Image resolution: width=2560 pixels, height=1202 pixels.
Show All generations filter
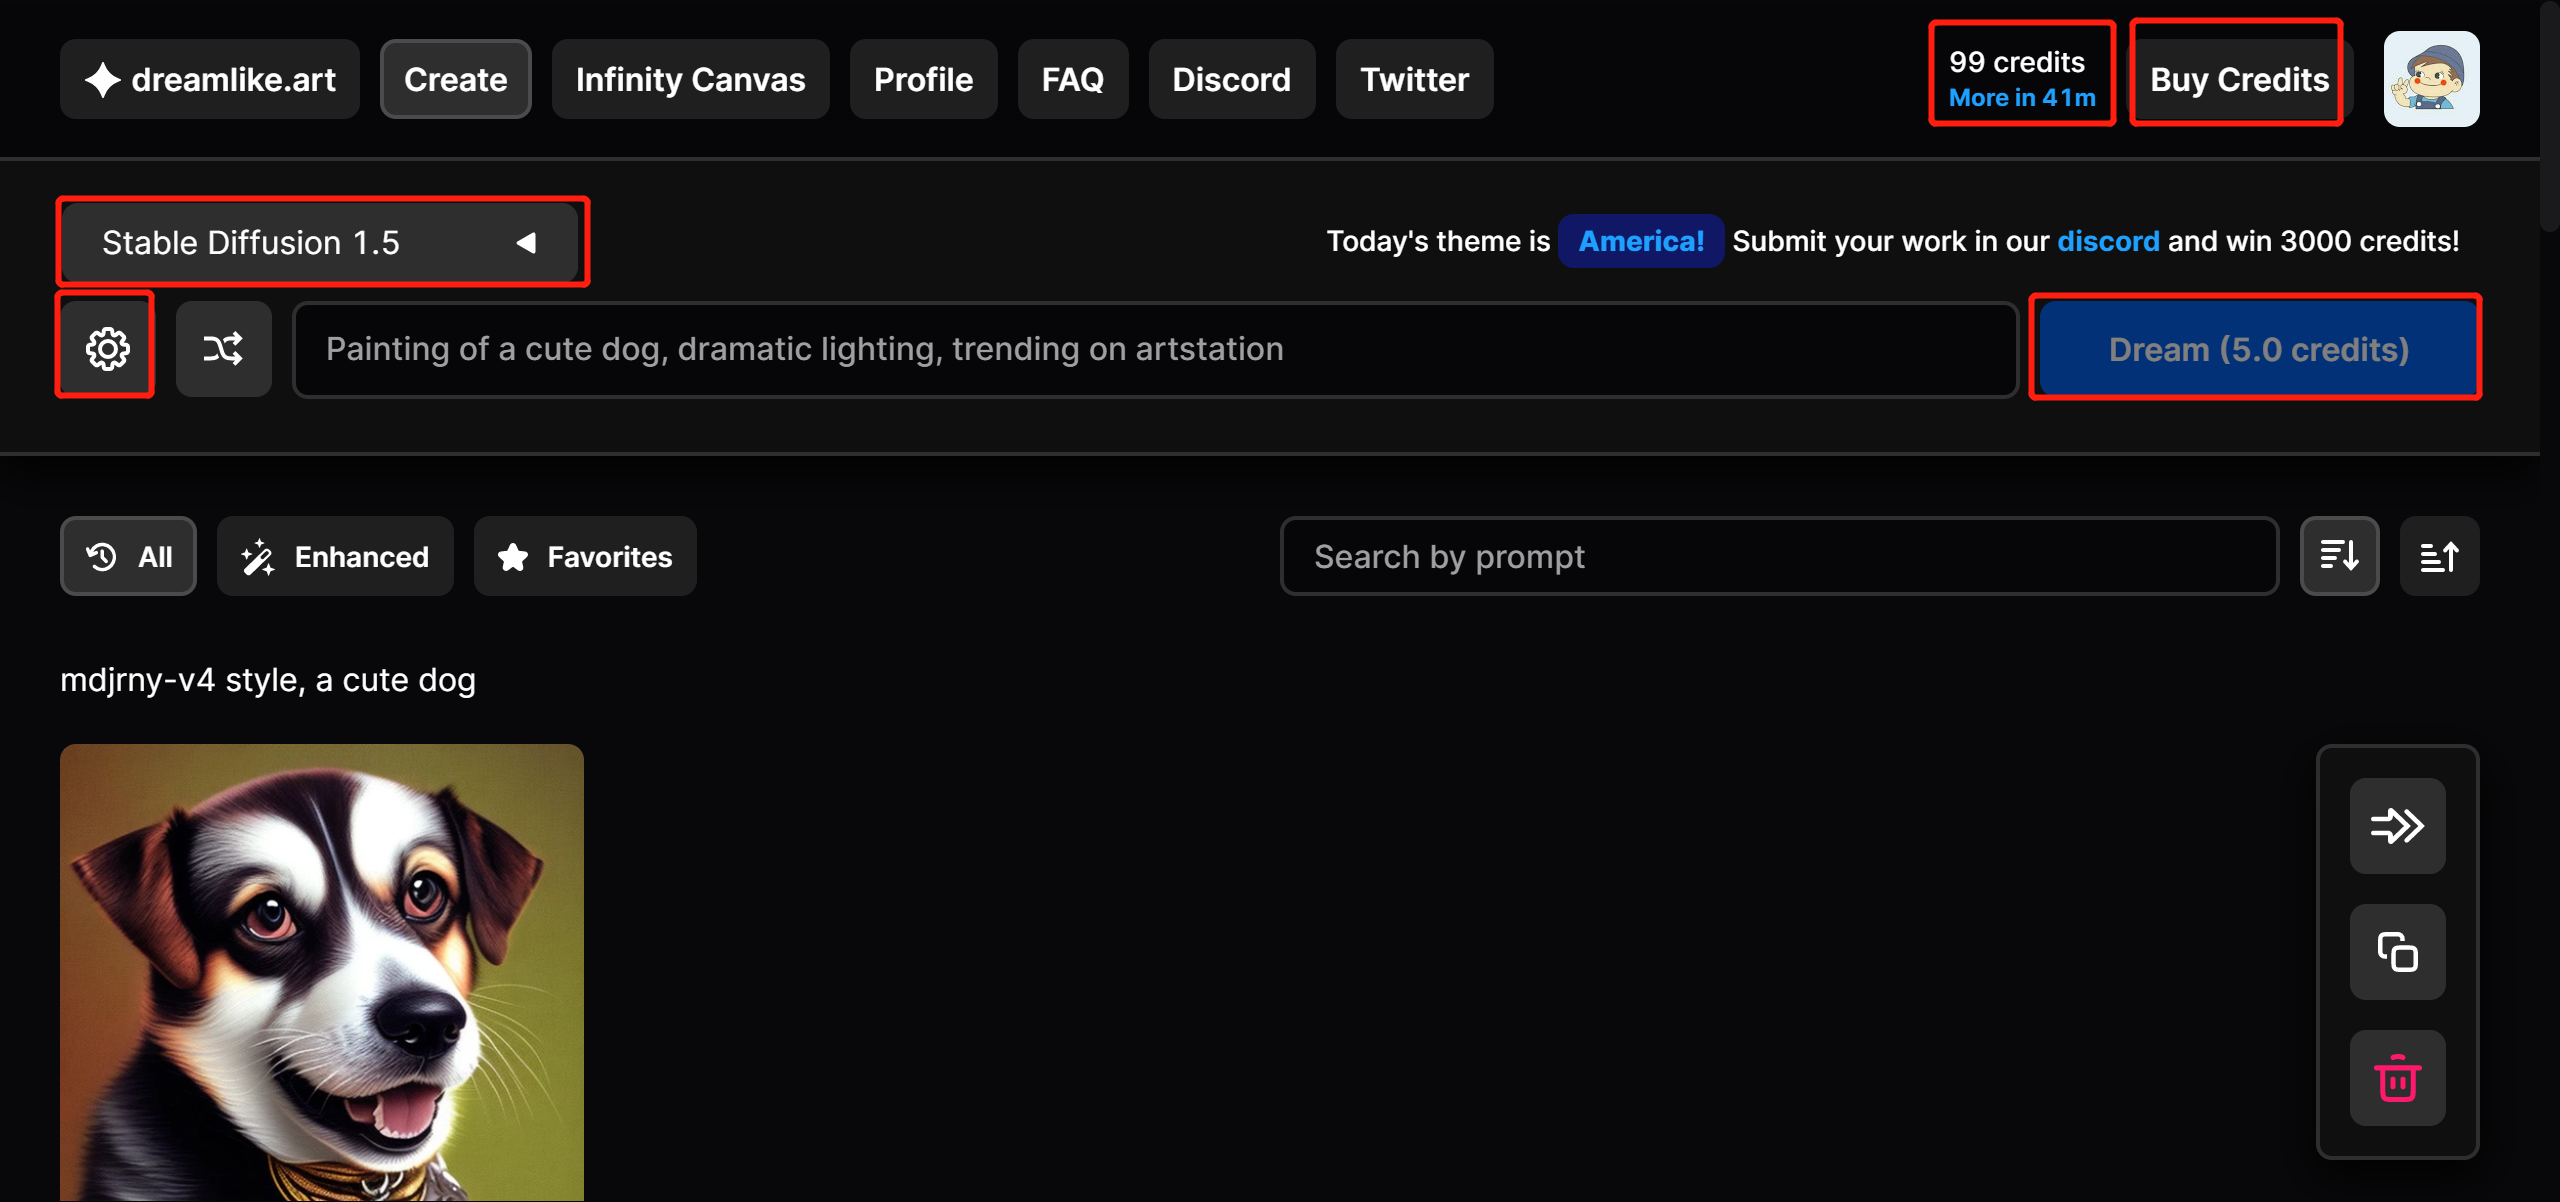click(129, 556)
